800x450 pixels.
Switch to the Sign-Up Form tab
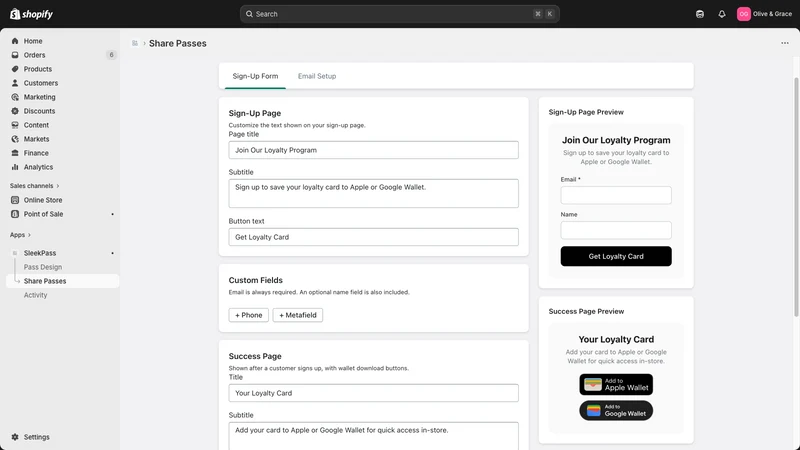[x=255, y=76]
